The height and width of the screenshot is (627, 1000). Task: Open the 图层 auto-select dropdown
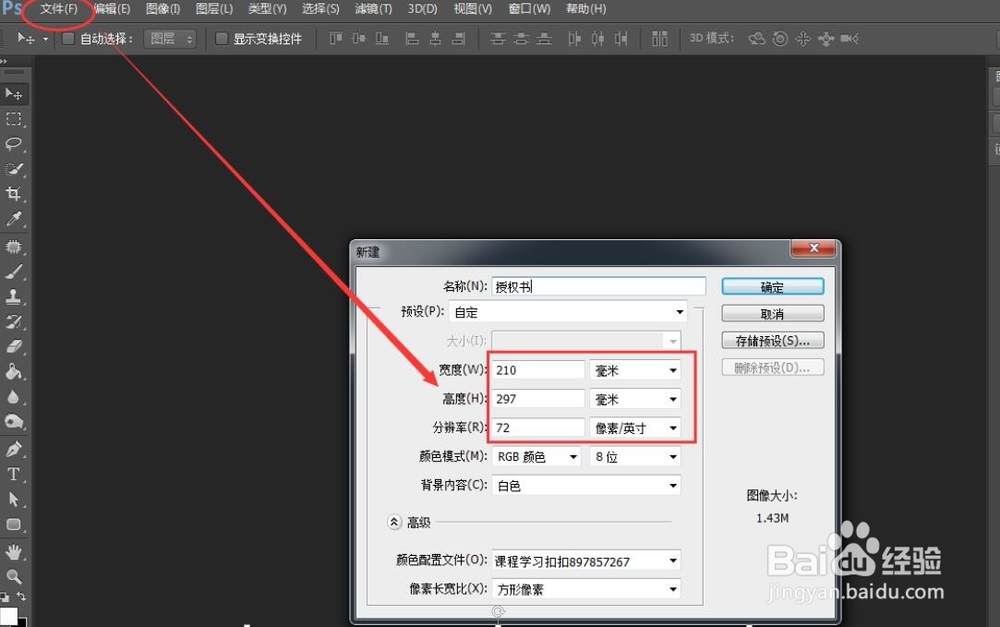[170, 39]
